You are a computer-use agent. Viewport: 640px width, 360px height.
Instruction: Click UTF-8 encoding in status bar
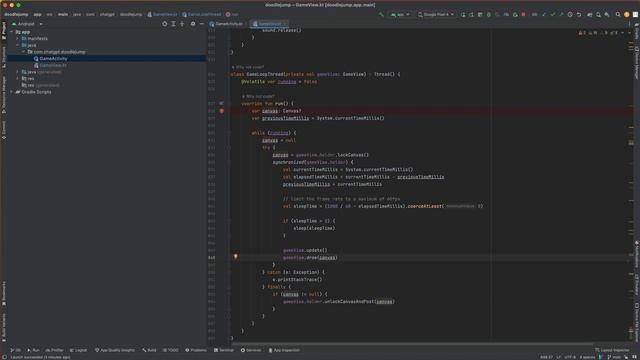coord(570,357)
